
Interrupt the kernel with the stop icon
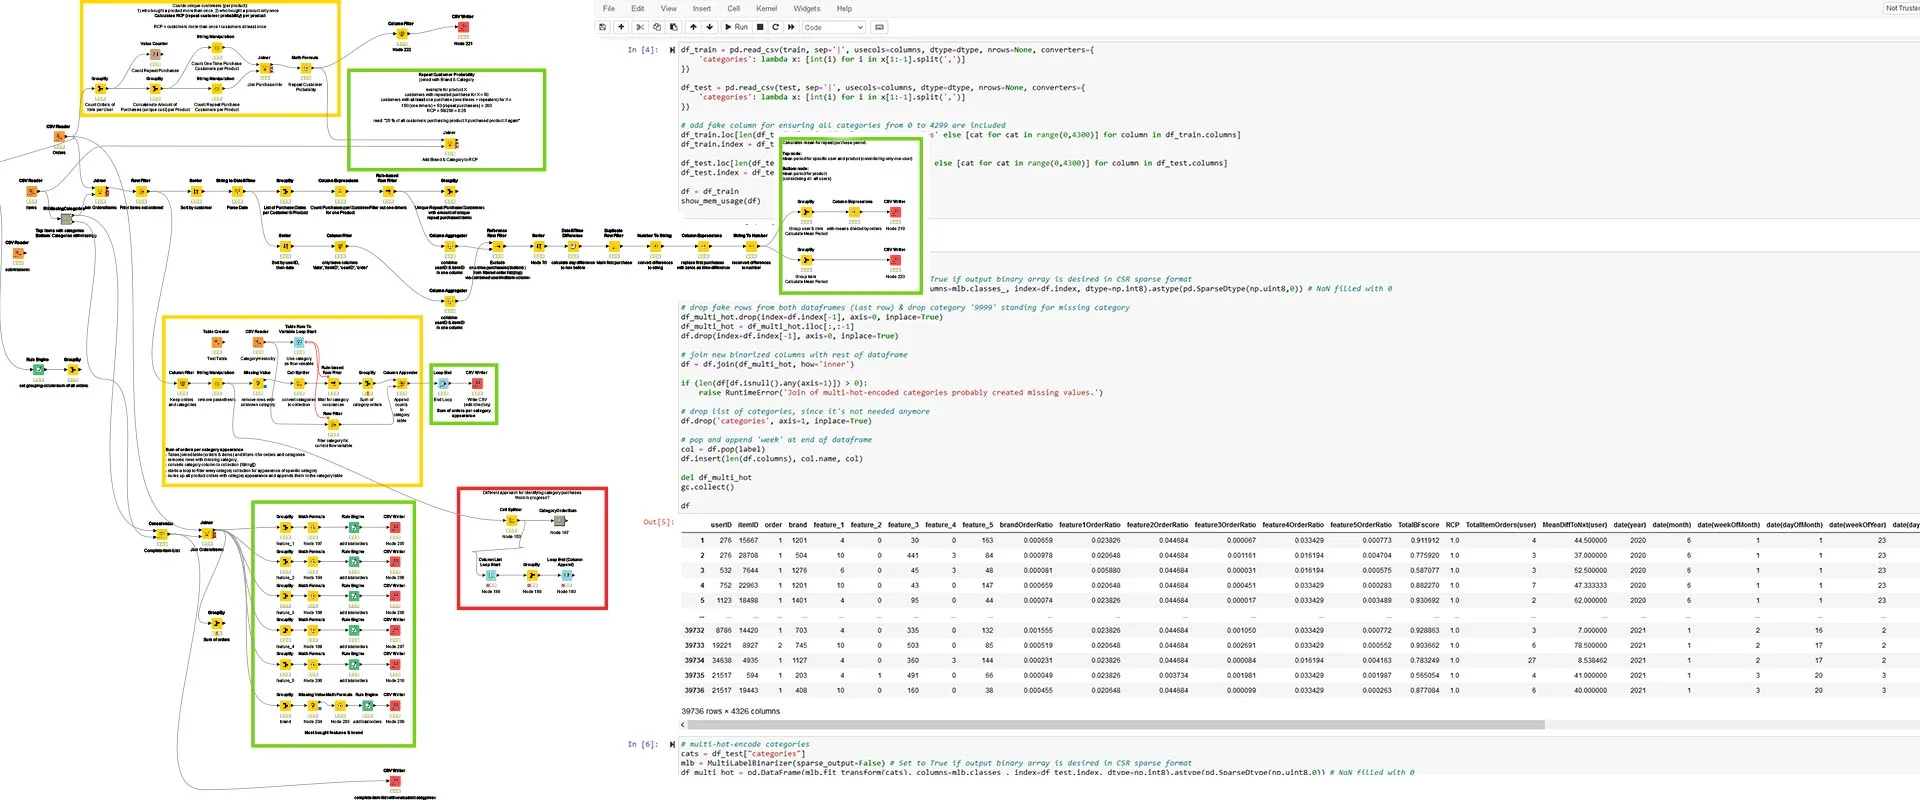pyautogui.click(x=760, y=27)
